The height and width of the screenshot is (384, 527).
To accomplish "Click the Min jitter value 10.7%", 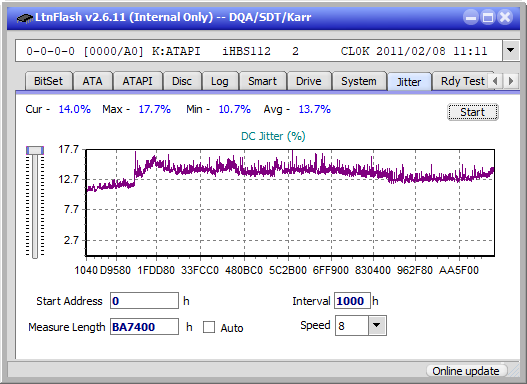I will coord(235,109).
